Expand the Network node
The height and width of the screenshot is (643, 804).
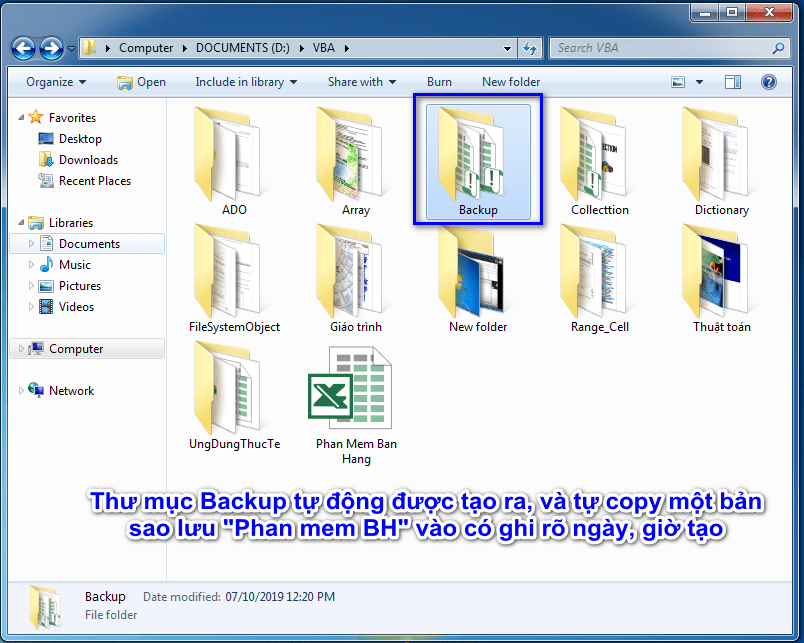pos(21,391)
